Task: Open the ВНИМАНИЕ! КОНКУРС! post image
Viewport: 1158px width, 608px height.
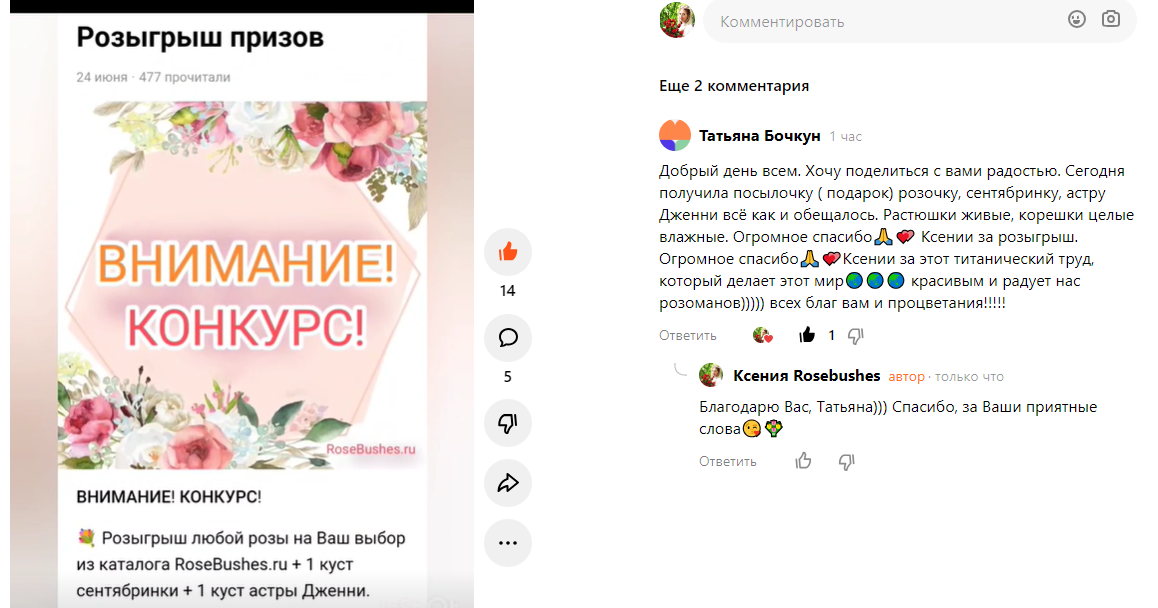Action: 242,285
